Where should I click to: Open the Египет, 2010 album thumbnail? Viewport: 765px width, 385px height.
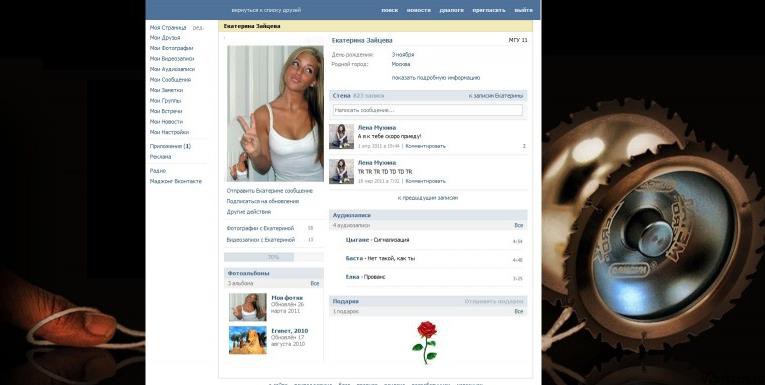pos(248,340)
